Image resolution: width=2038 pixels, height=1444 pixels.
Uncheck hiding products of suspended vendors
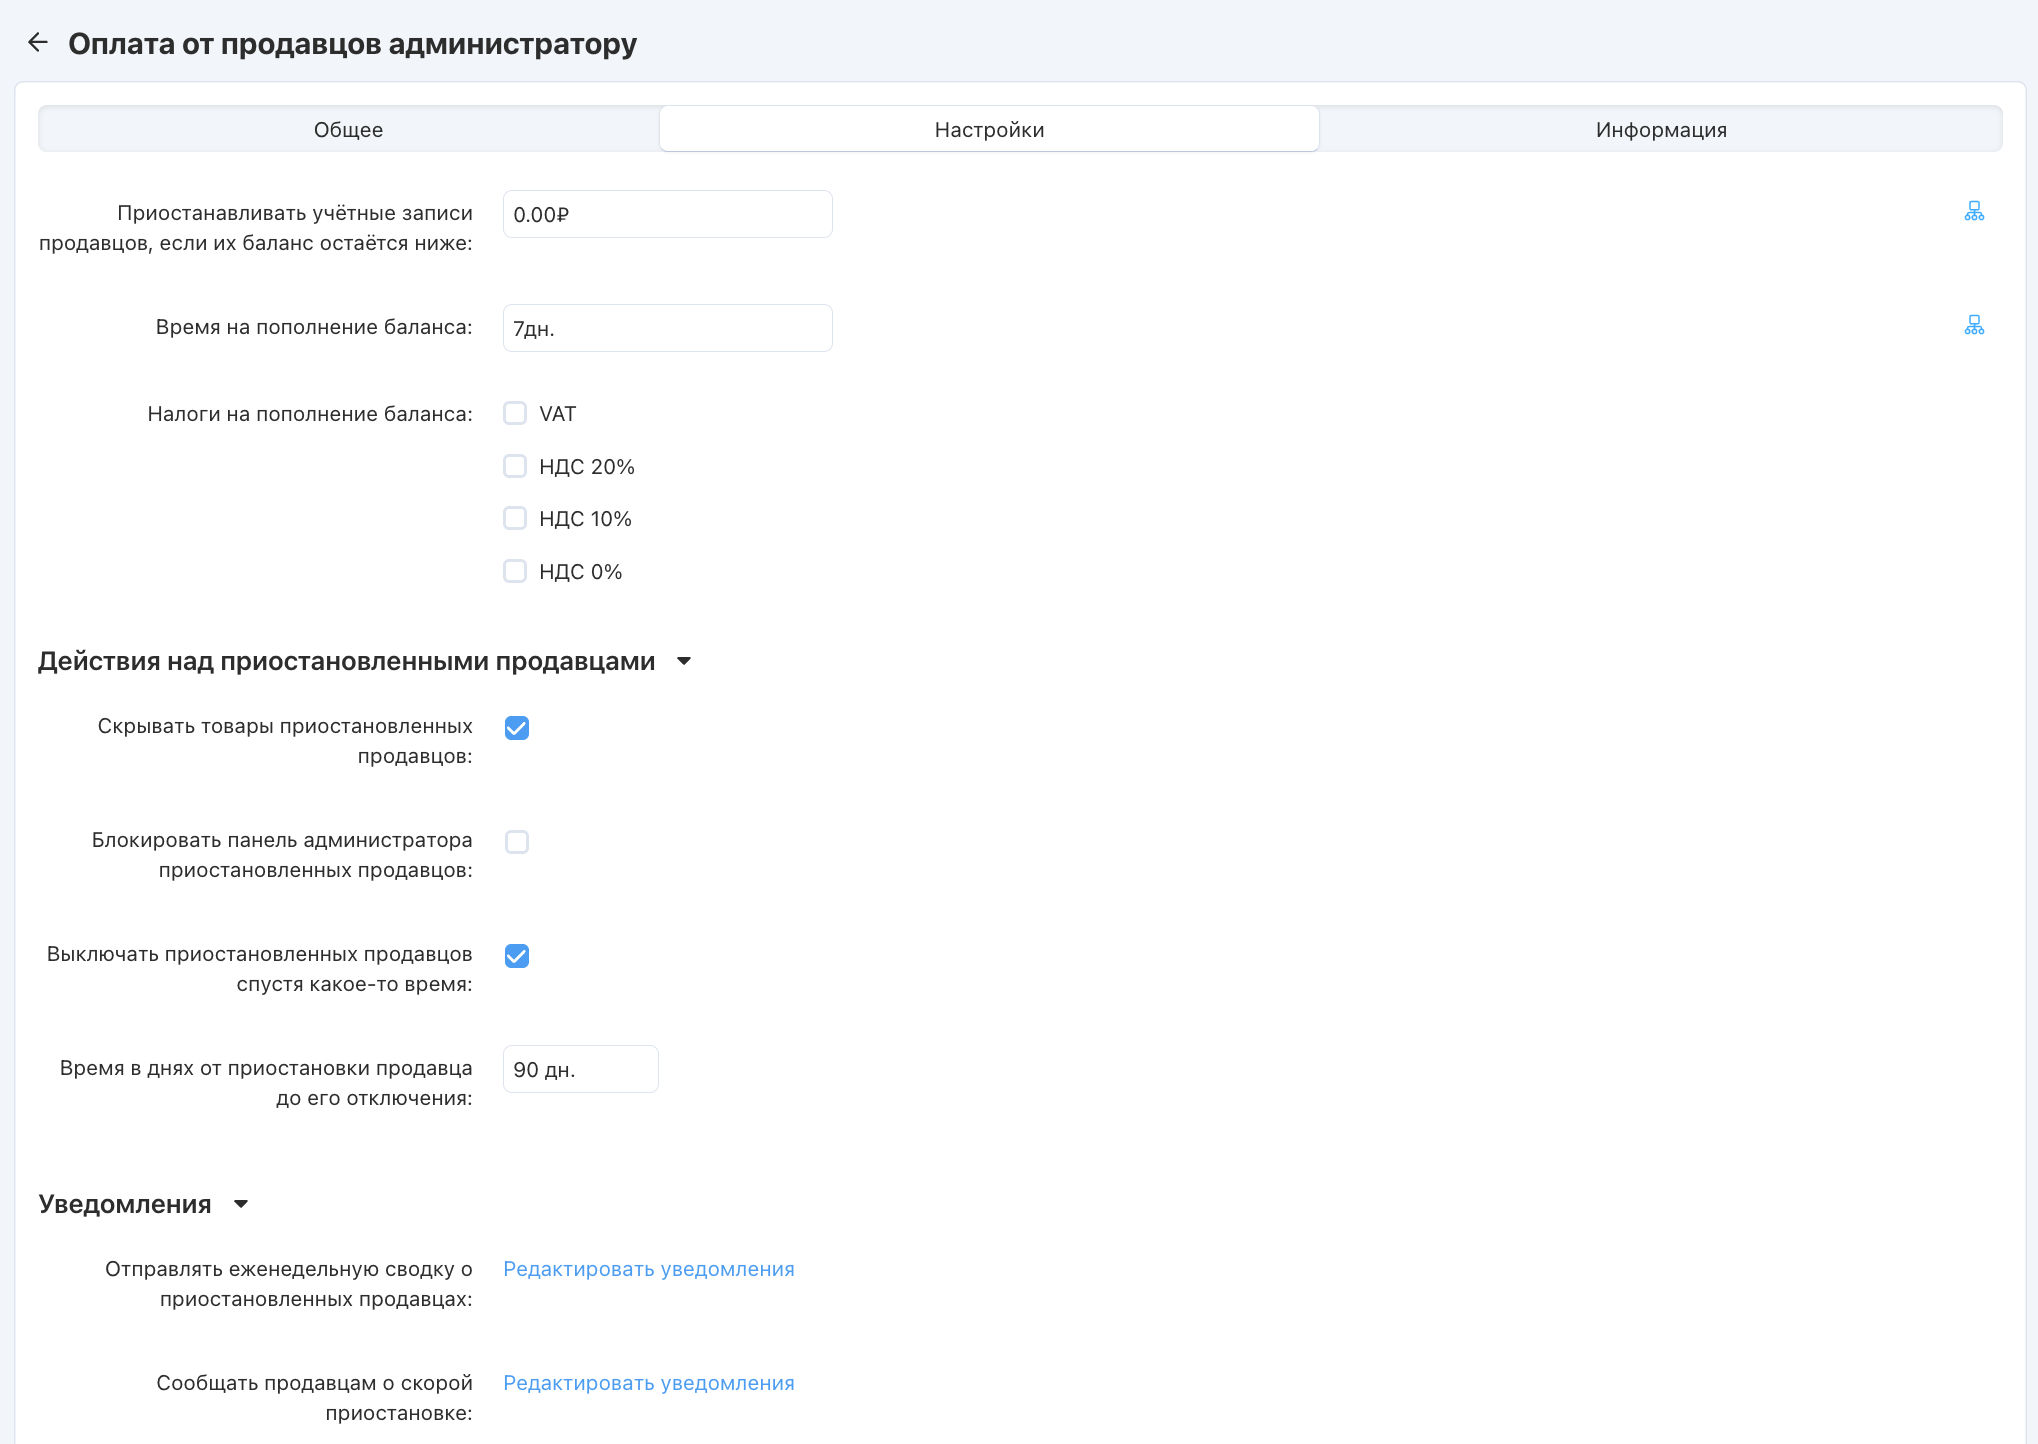coord(517,728)
